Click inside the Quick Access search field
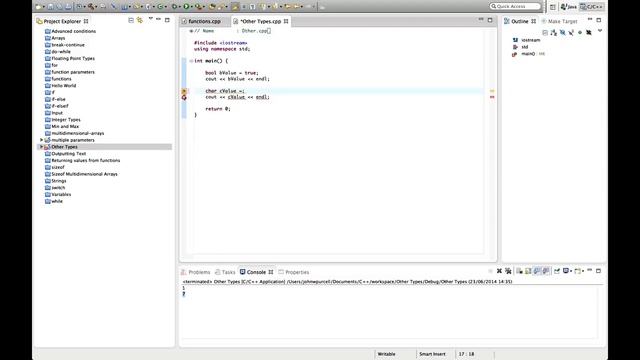The height and width of the screenshot is (360, 640). coord(515,6)
